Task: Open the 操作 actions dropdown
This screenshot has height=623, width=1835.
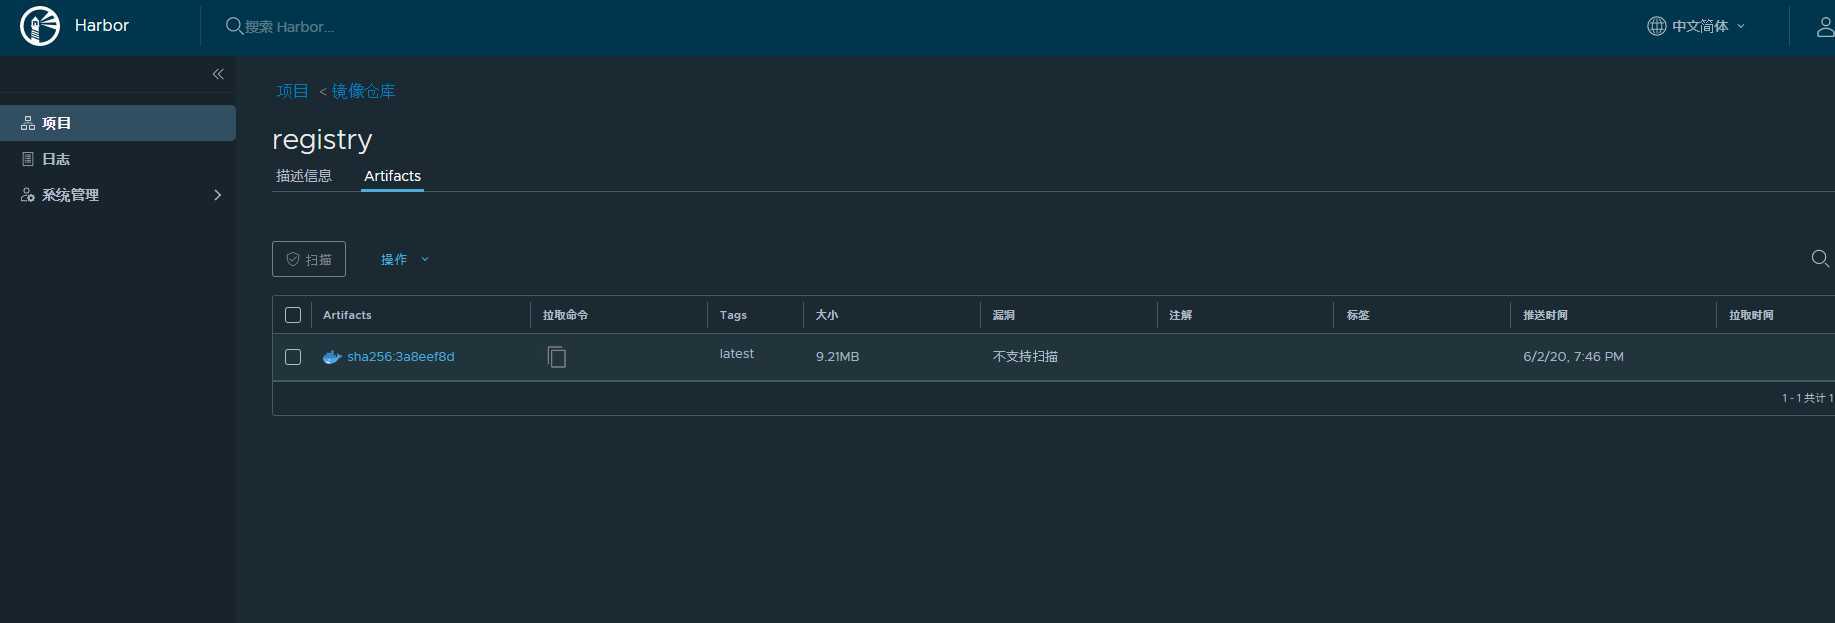Action: click(x=405, y=259)
